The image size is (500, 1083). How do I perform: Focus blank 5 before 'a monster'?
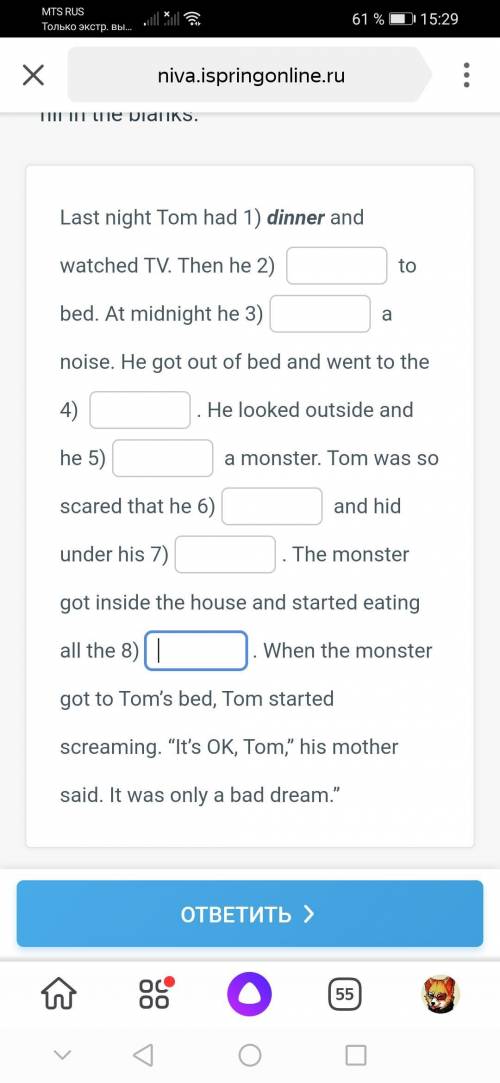click(163, 458)
